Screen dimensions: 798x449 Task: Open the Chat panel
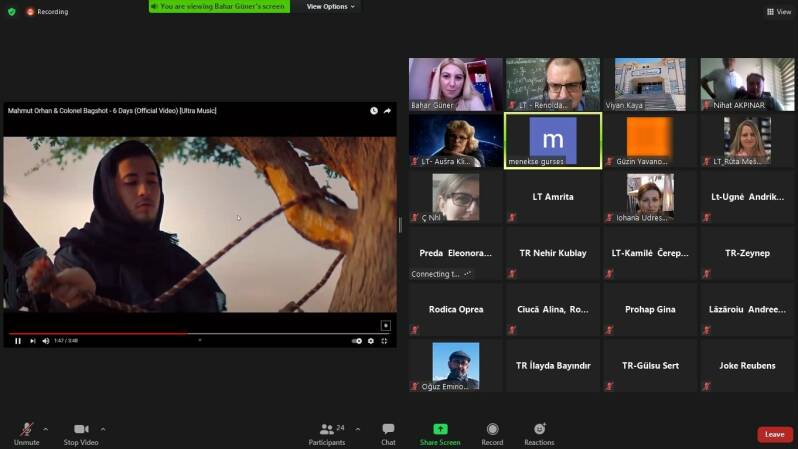point(388,434)
